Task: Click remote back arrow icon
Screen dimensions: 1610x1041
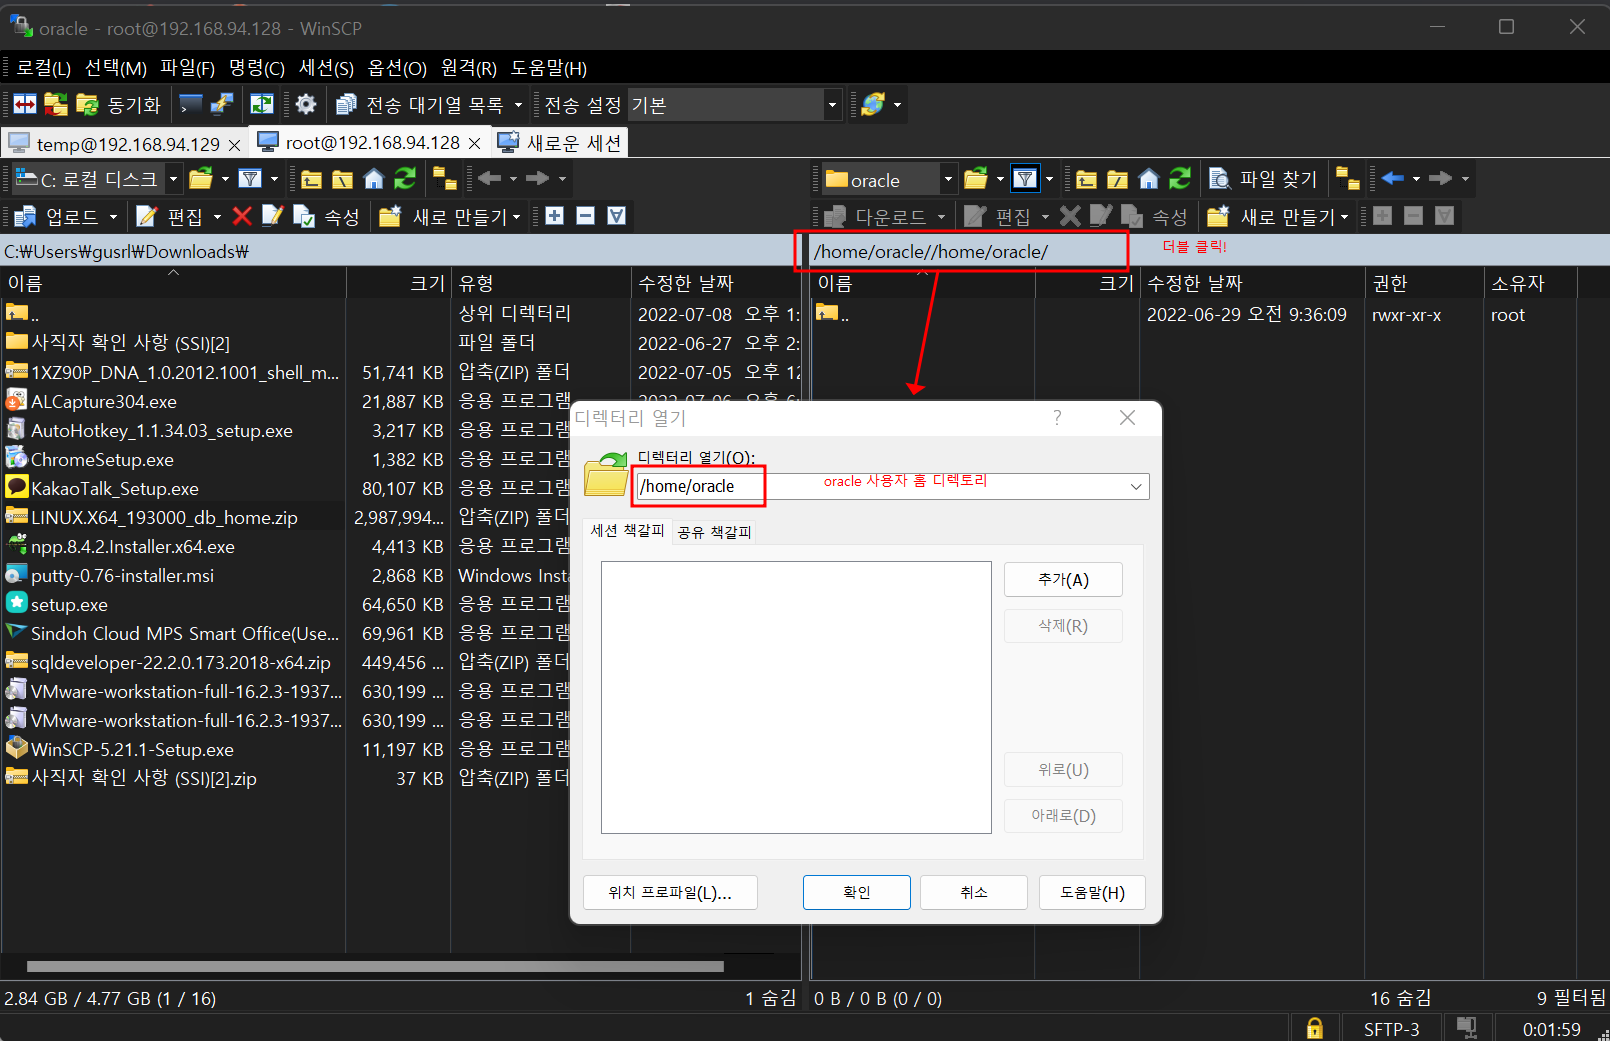Action: pos(1393,179)
